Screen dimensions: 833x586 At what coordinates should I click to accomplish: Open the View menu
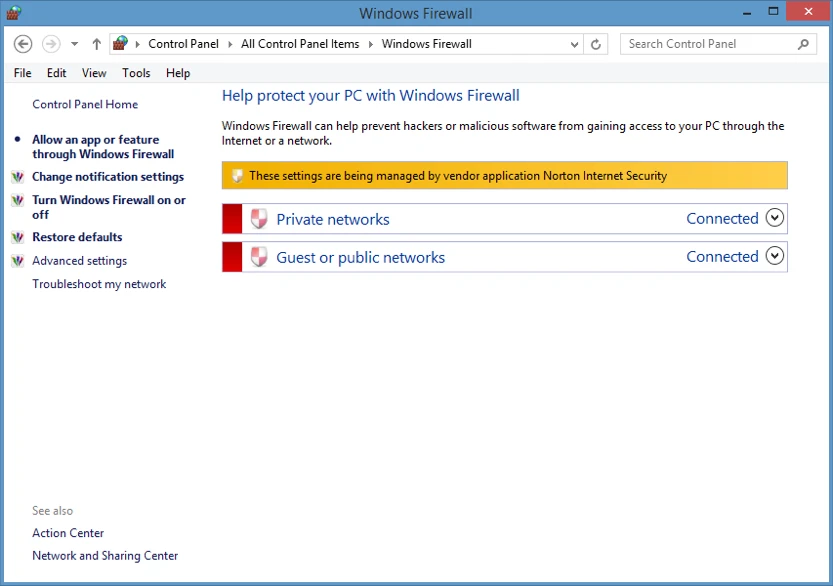point(94,73)
